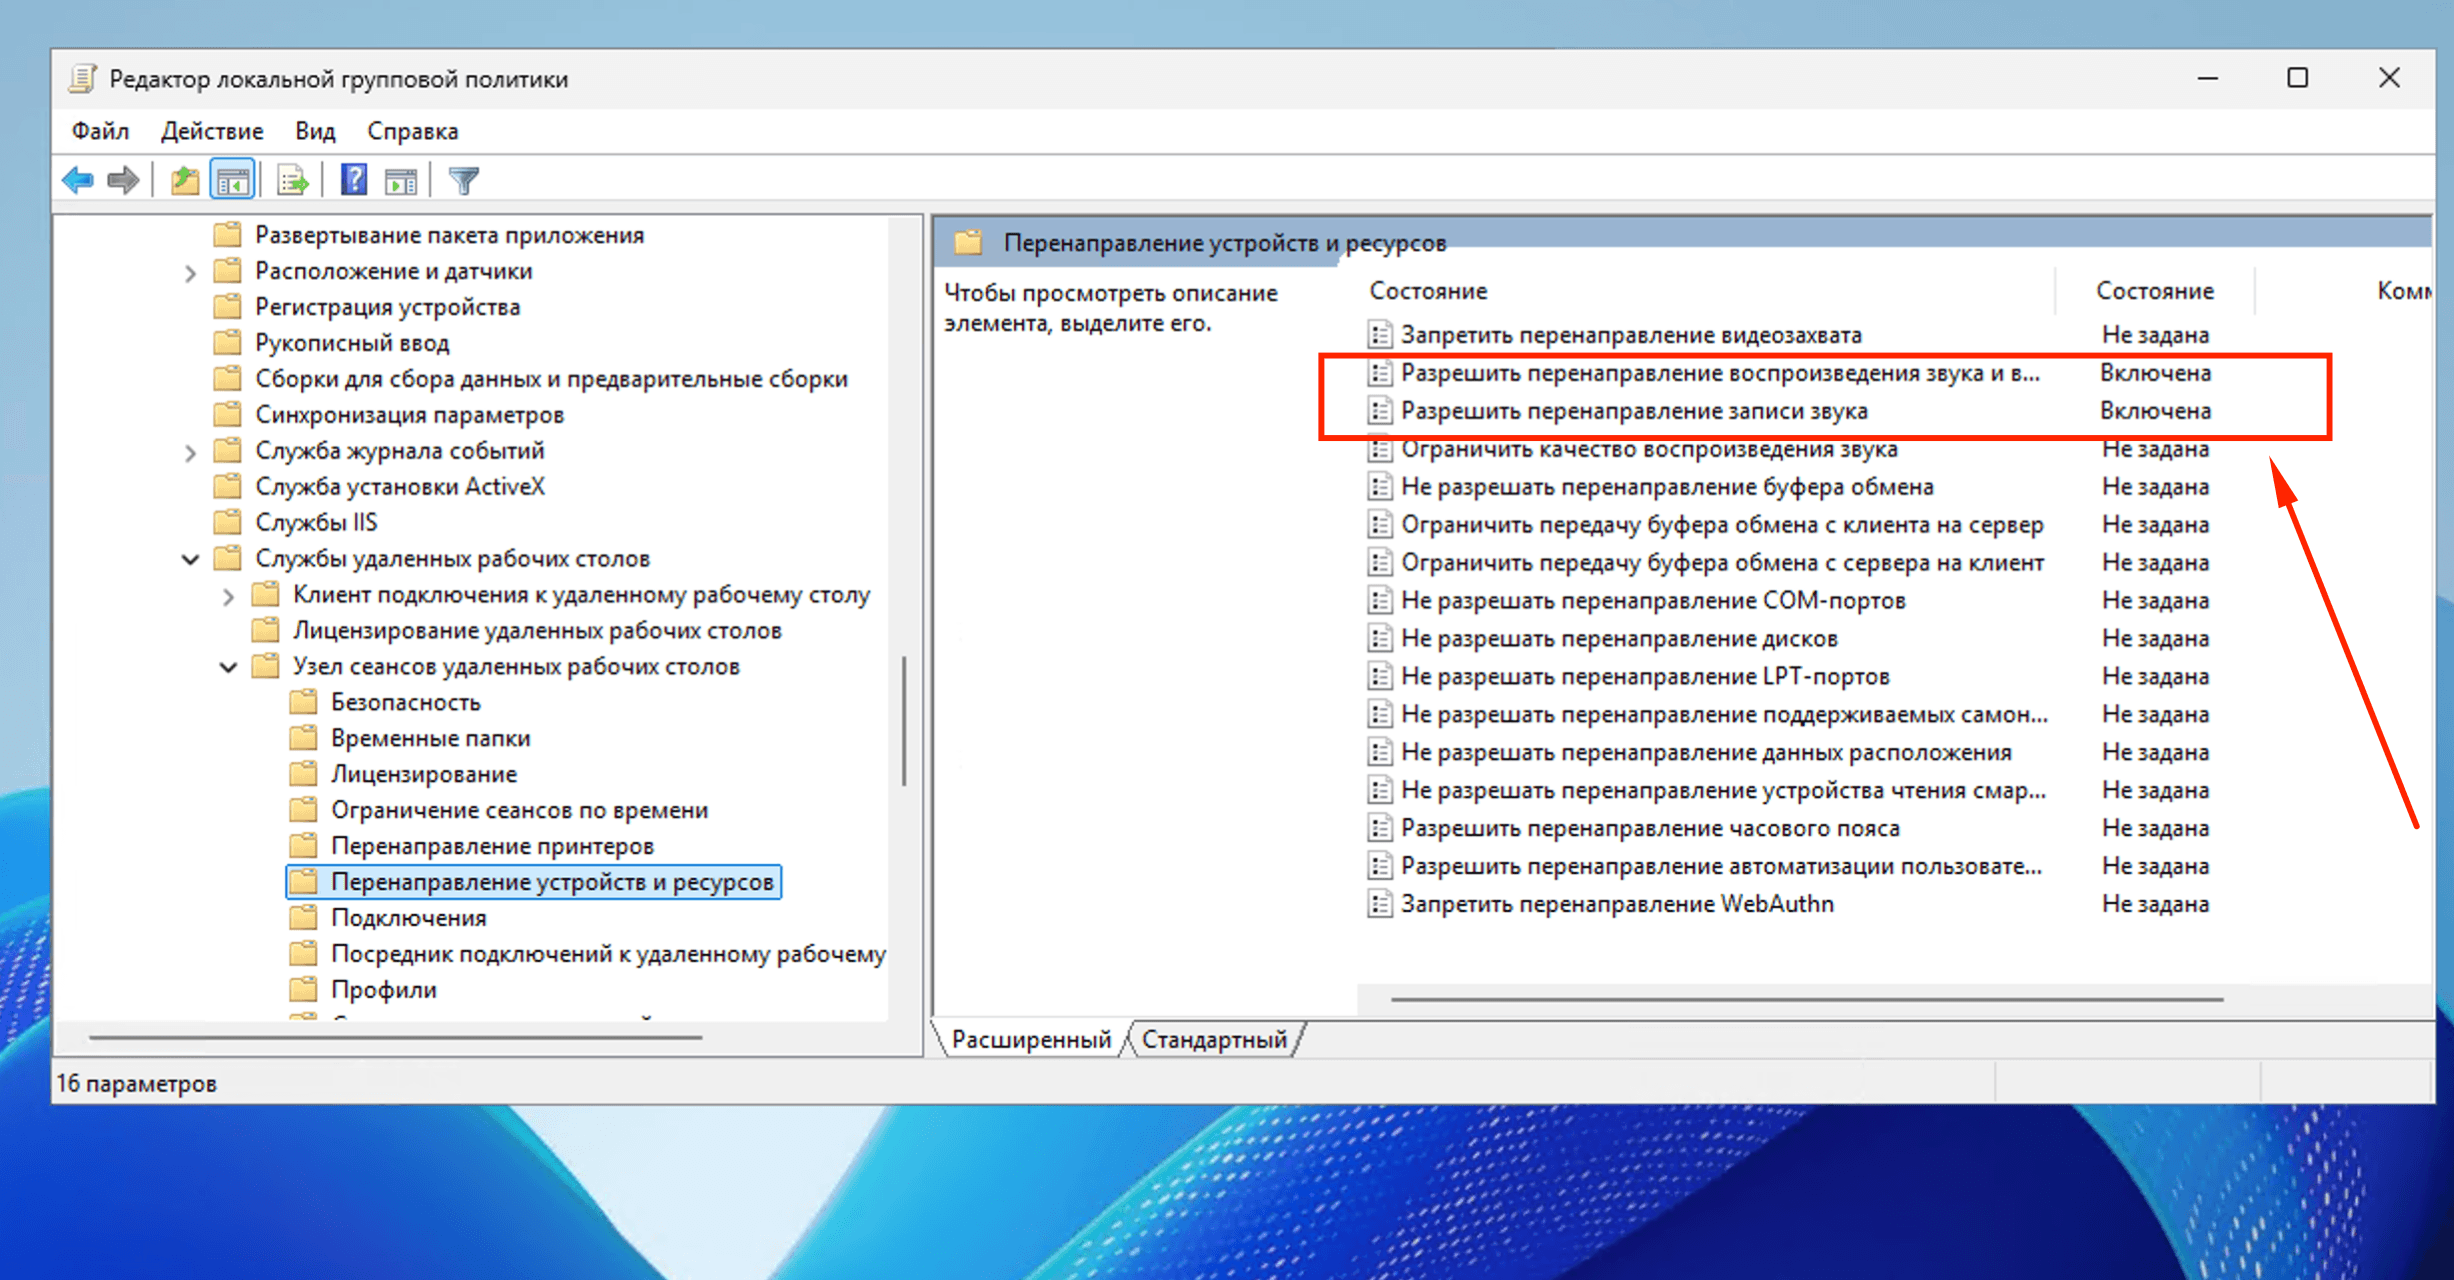Maximize the Group Policy Editor window
This screenshot has width=2454, height=1280.
click(2298, 78)
